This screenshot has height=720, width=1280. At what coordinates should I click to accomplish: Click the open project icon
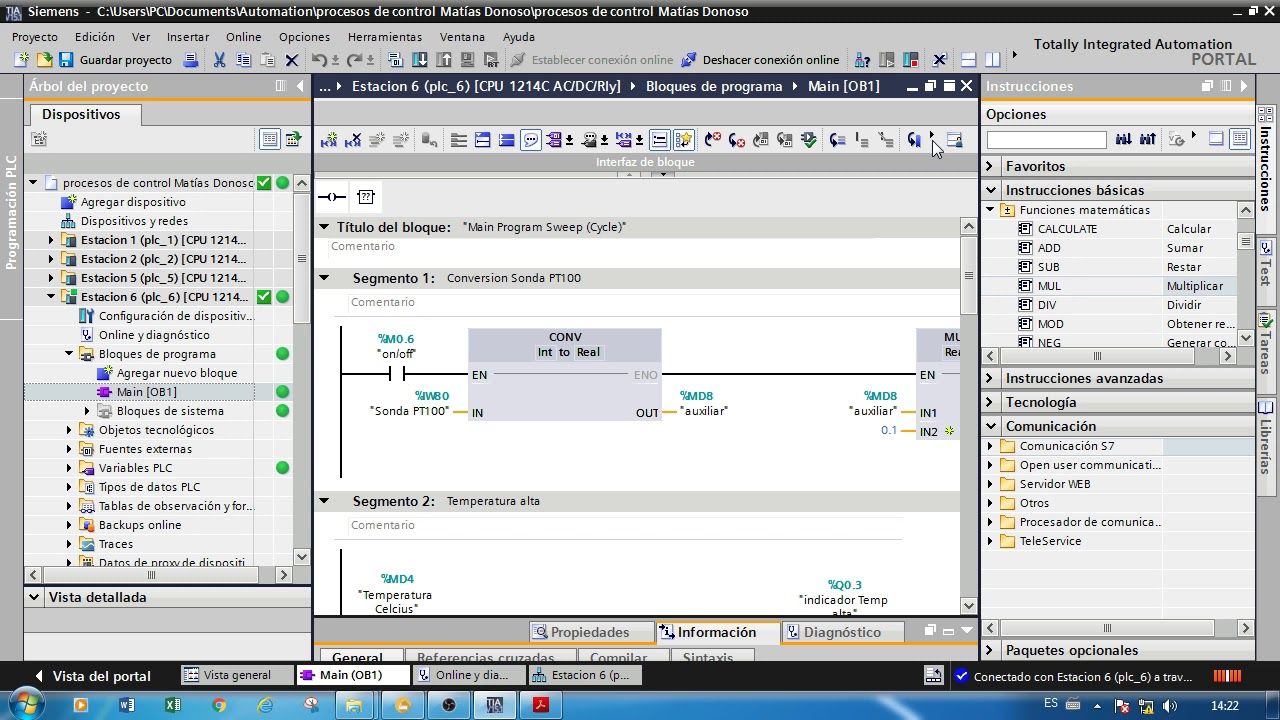(44, 60)
